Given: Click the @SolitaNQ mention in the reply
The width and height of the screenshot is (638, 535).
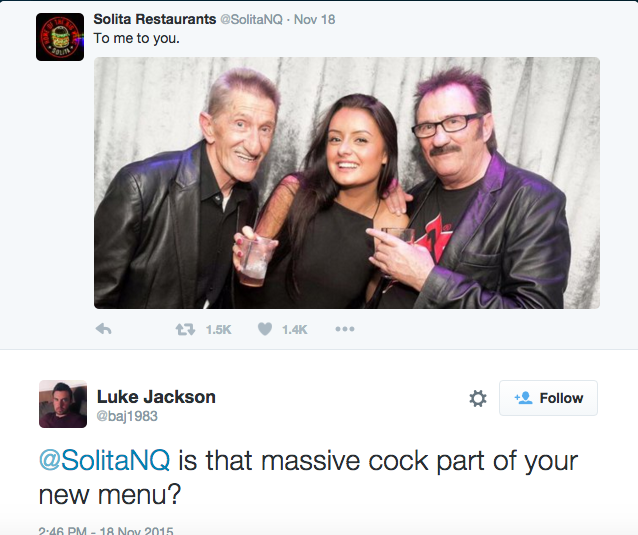Looking at the screenshot, I should (104, 461).
